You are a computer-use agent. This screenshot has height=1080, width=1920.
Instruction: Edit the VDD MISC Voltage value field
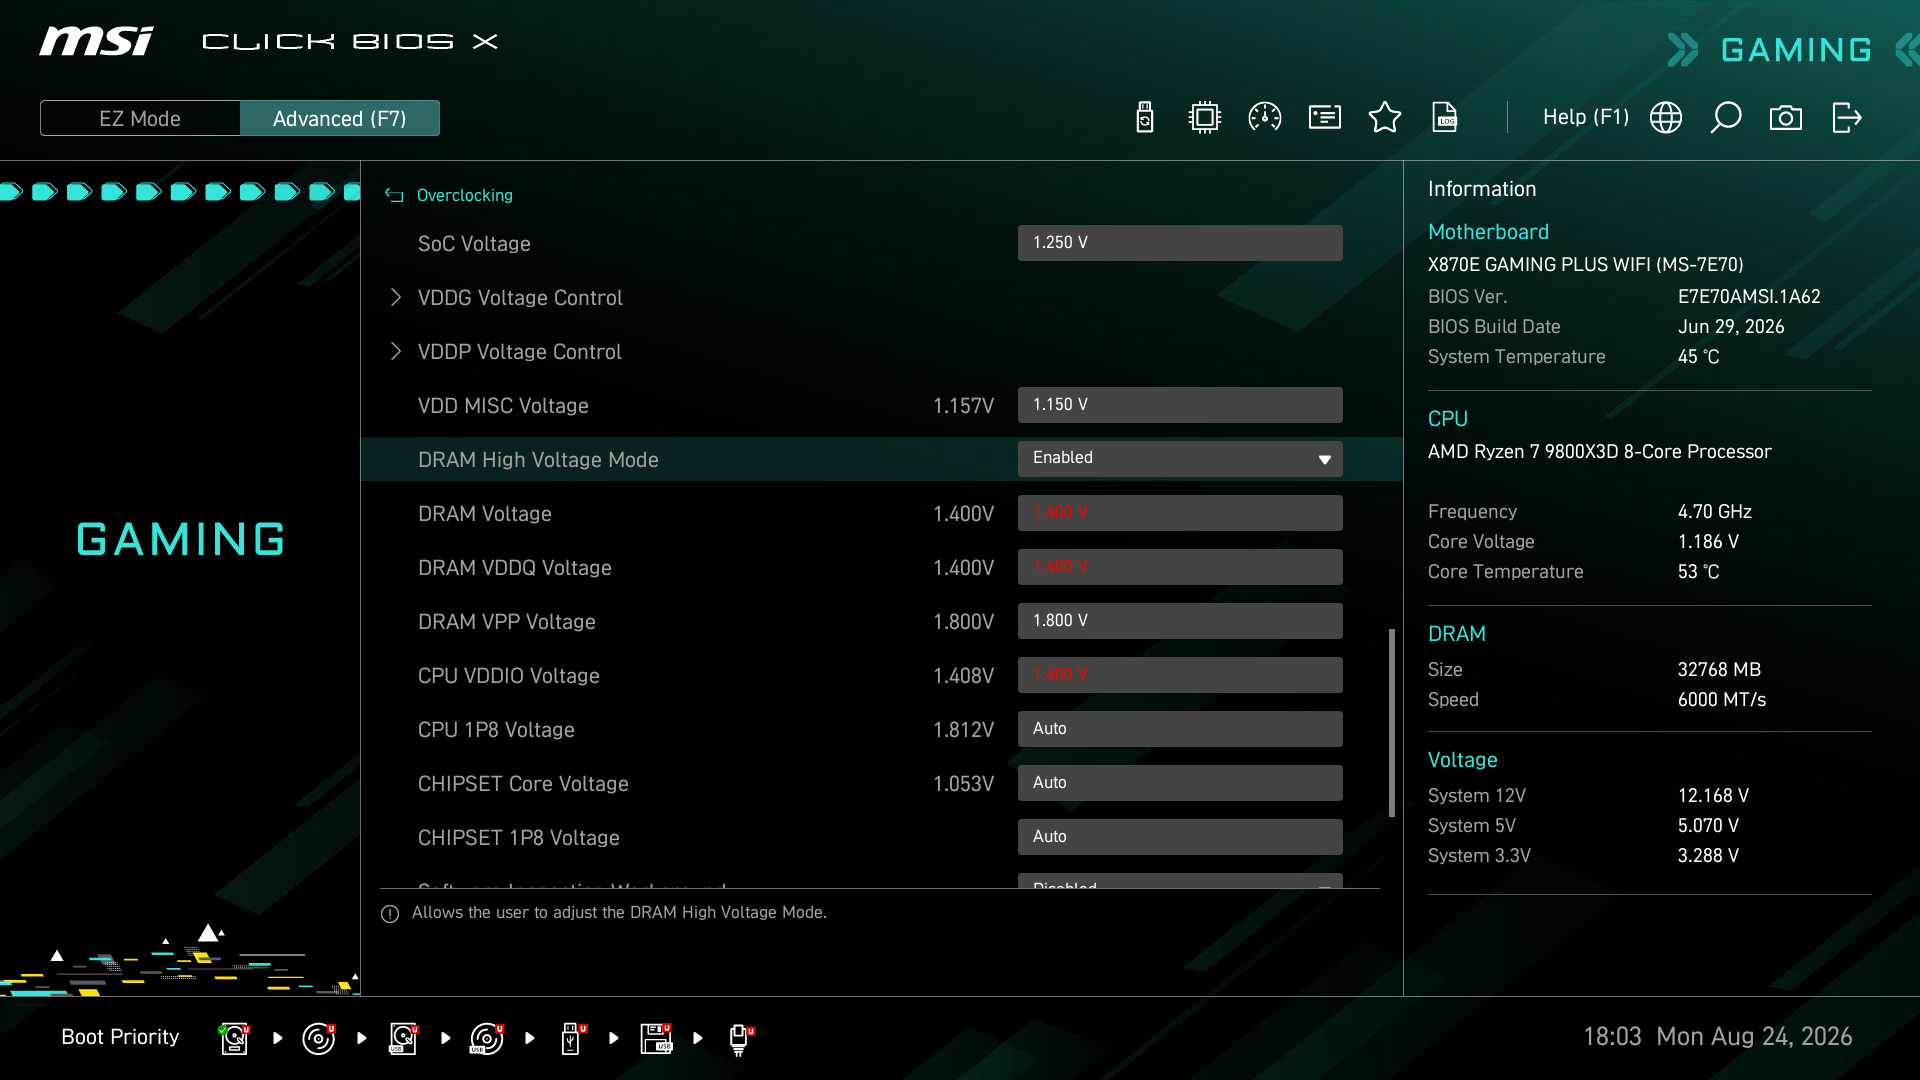(x=1180, y=405)
